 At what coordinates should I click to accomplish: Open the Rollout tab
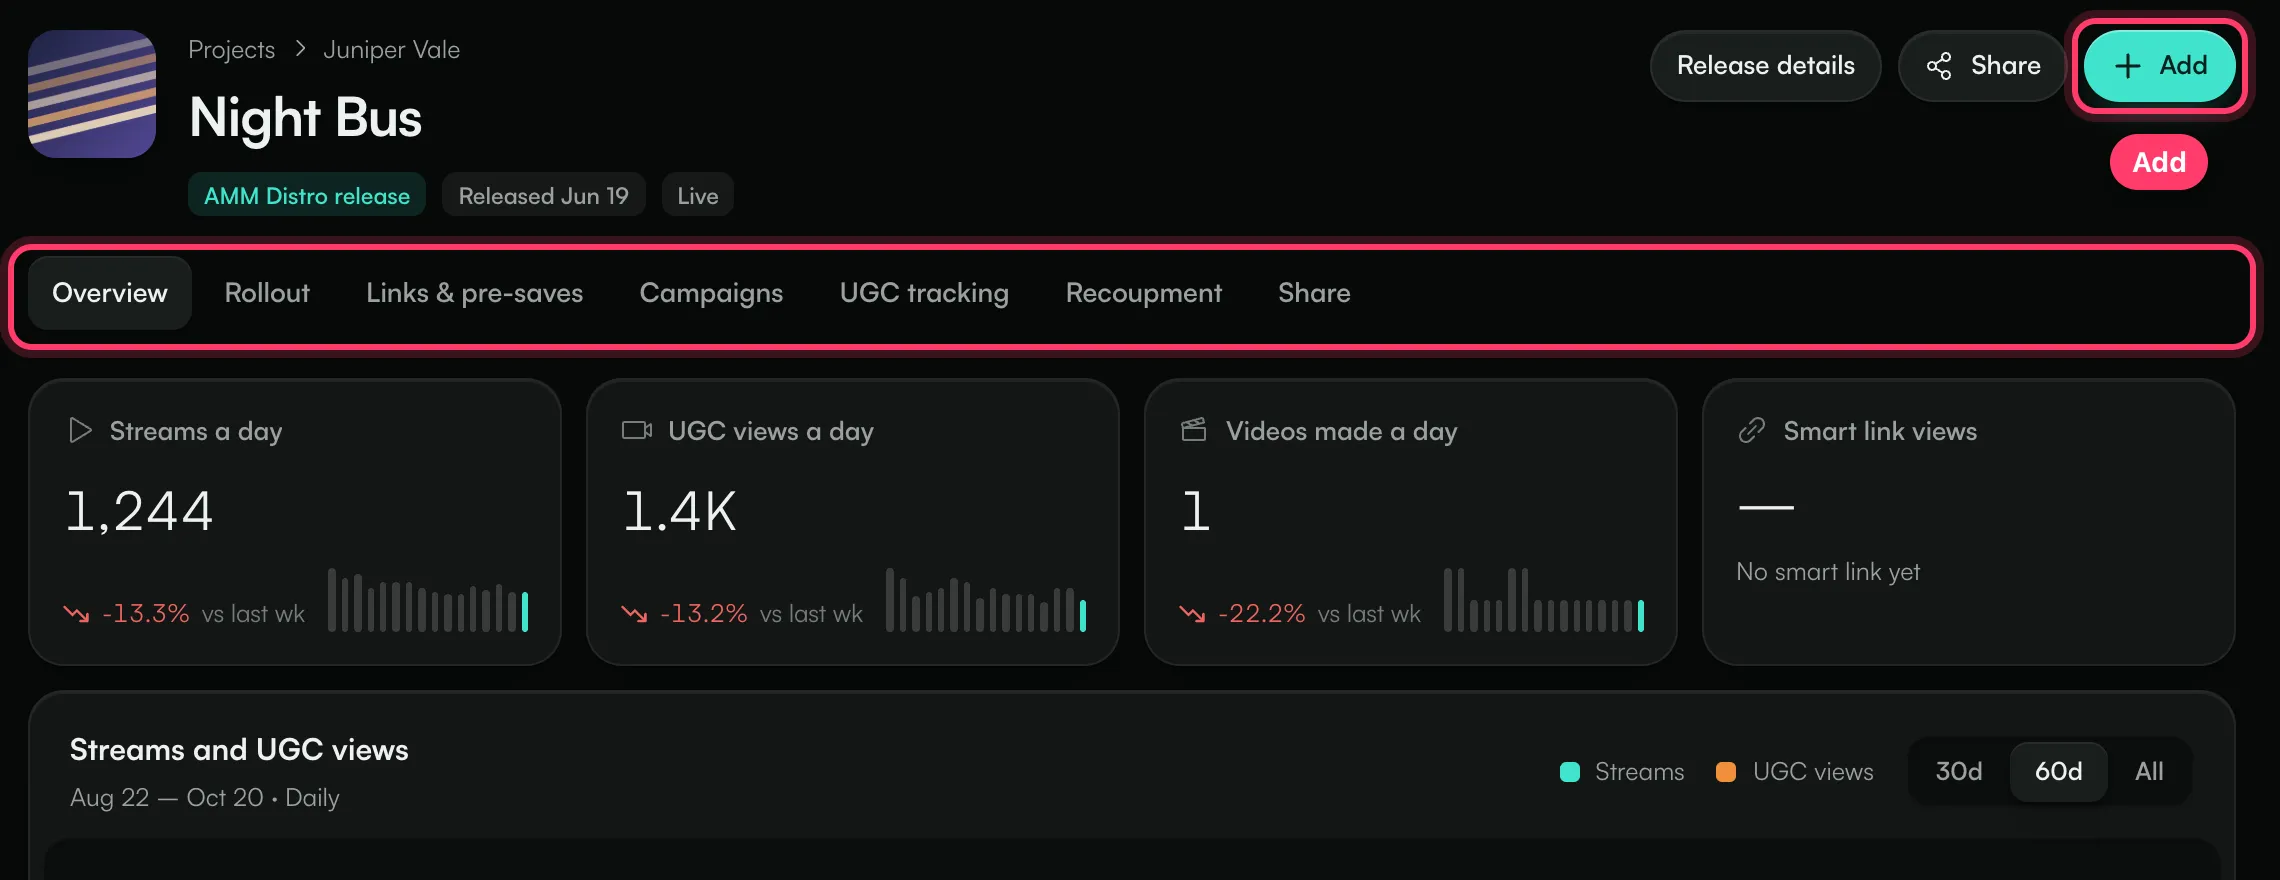pos(267,293)
